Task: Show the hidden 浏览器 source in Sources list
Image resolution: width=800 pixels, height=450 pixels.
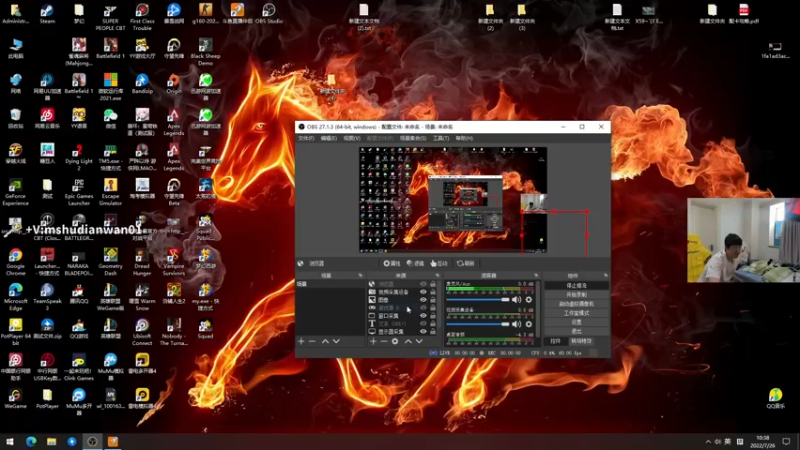Action: (423, 284)
